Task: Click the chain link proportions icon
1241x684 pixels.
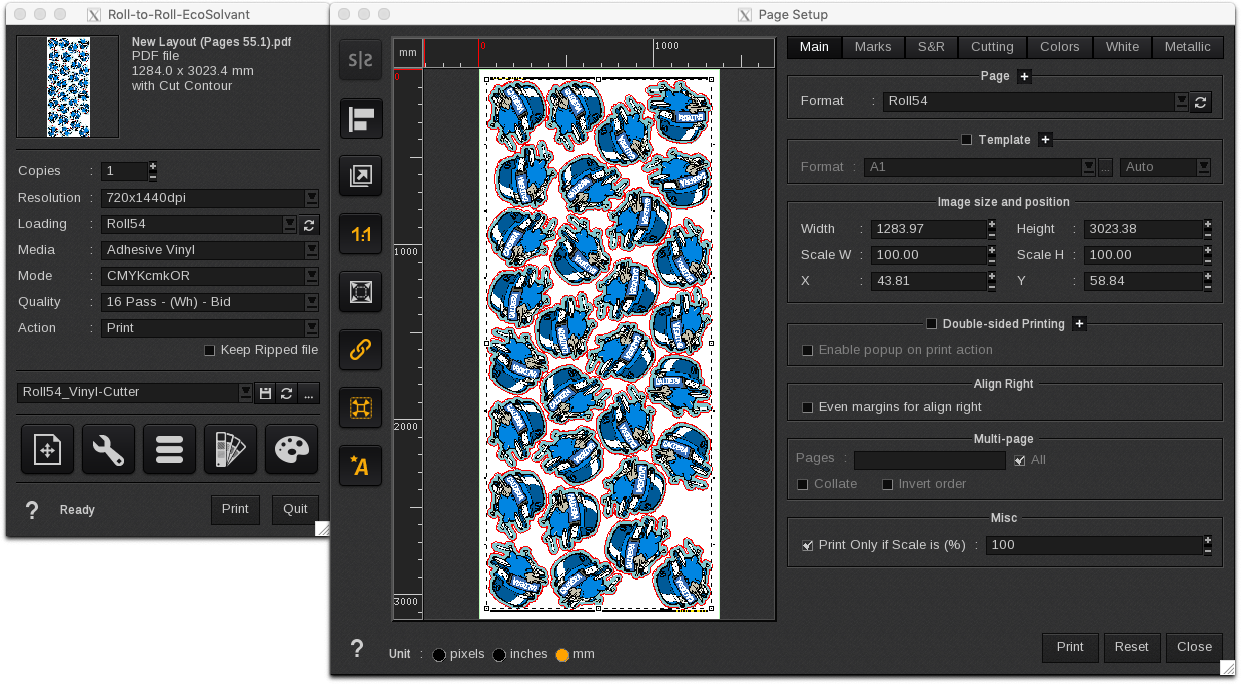Action: coord(360,349)
